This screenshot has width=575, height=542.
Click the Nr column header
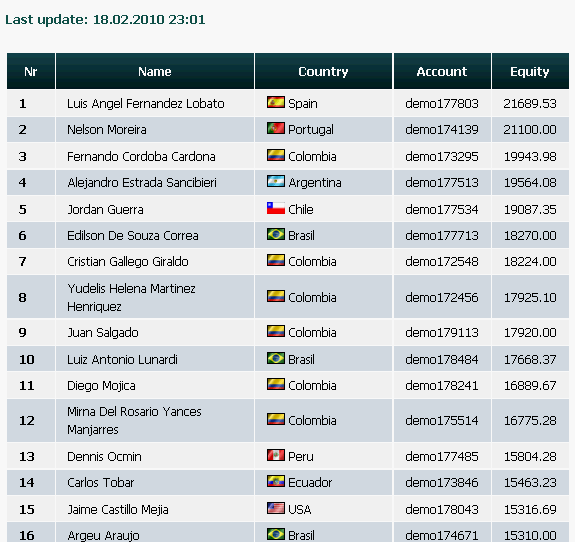31,71
